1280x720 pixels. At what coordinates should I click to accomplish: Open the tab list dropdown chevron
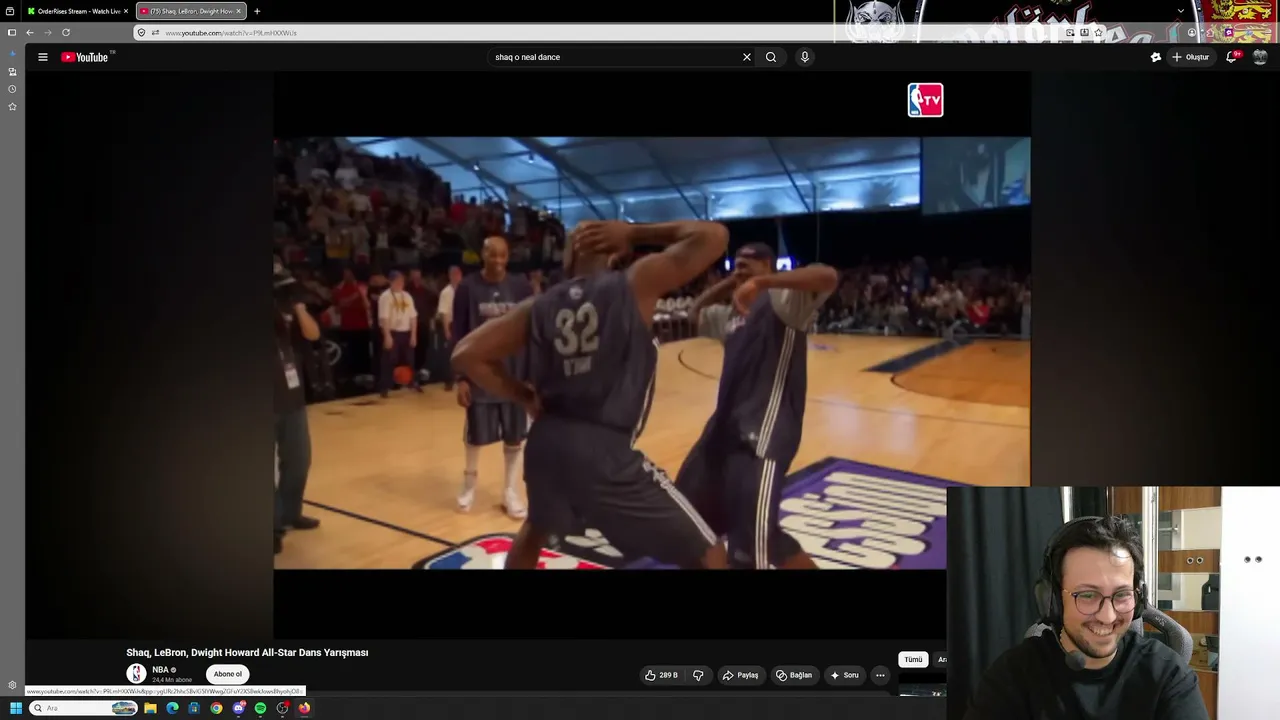(x=1181, y=11)
